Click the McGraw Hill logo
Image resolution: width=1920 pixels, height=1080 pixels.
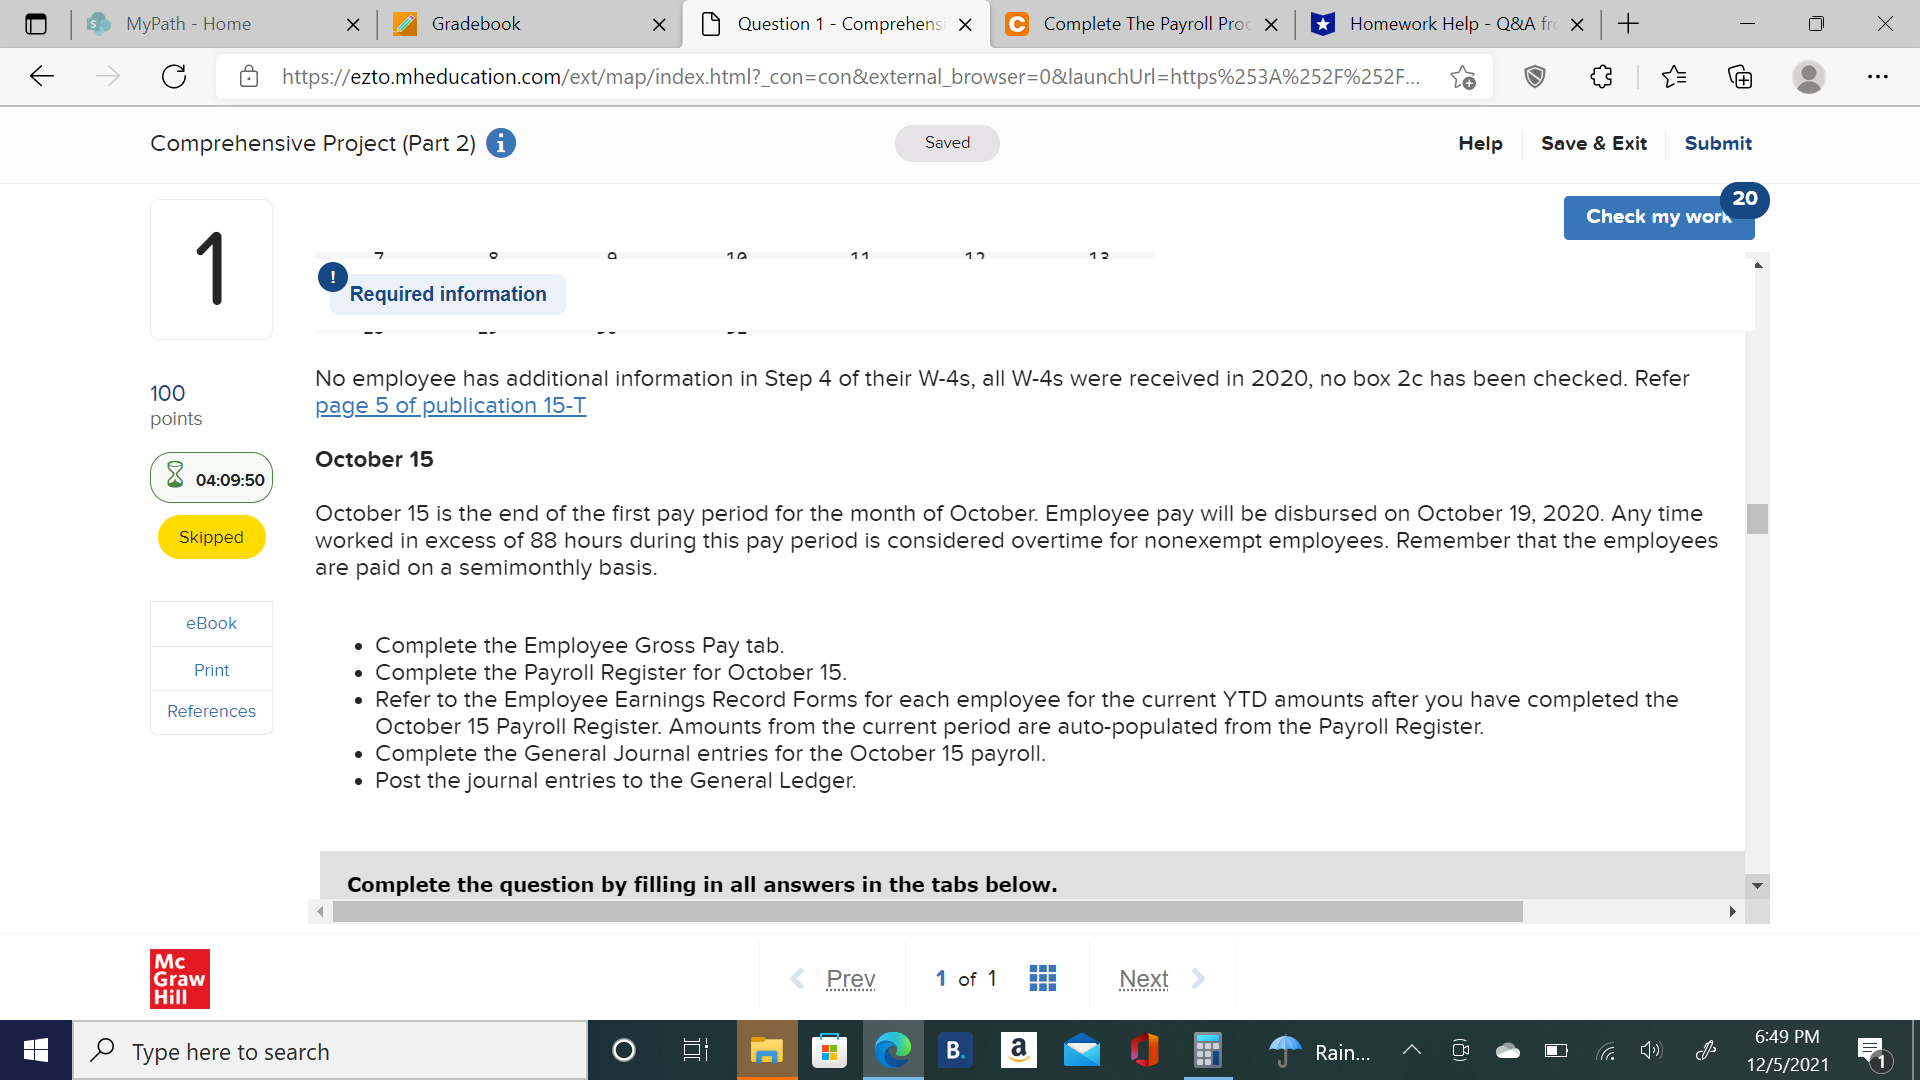[180, 979]
